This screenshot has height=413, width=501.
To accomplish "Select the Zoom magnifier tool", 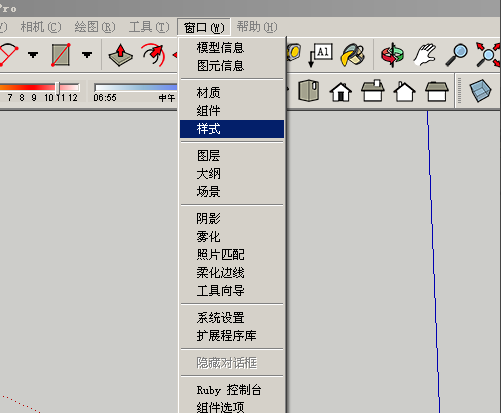I will click(x=457, y=55).
